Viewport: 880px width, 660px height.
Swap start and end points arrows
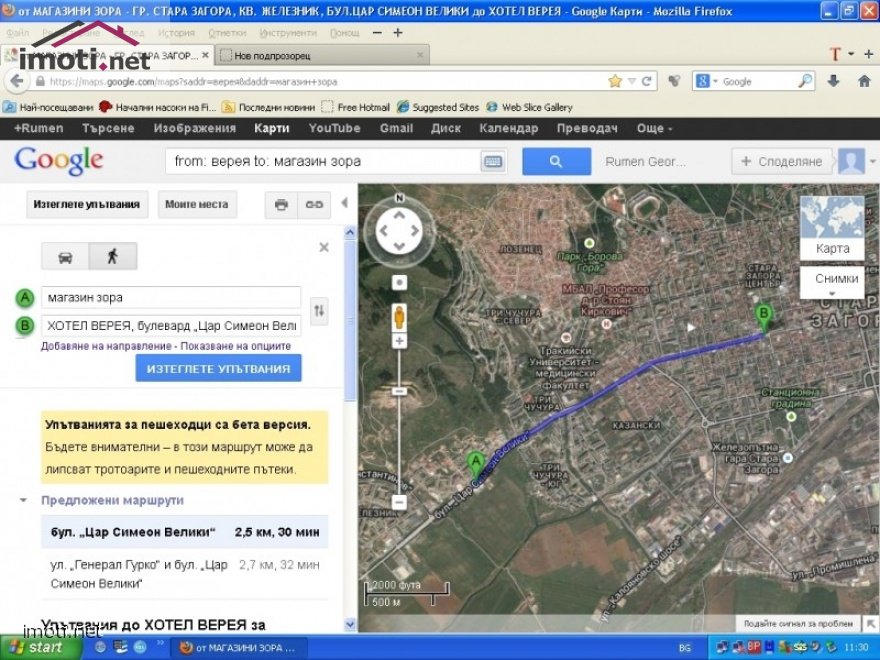tap(319, 310)
